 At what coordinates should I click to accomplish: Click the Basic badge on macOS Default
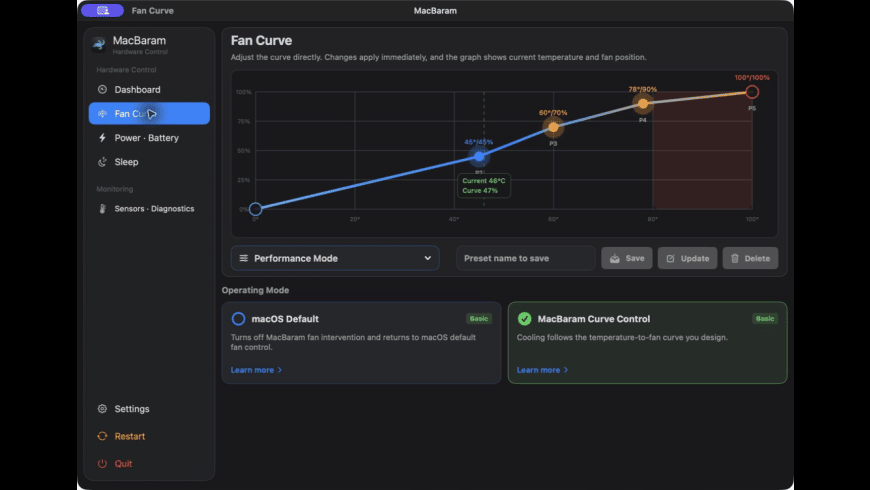[x=479, y=319]
